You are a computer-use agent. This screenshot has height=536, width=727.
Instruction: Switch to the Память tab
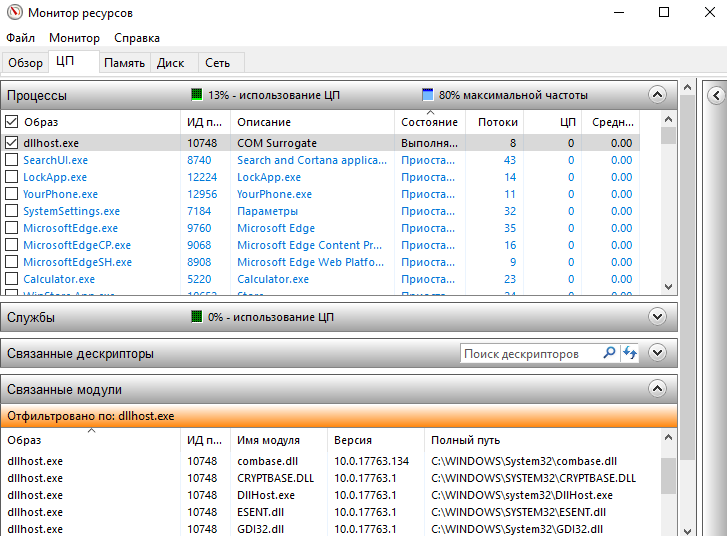click(124, 63)
